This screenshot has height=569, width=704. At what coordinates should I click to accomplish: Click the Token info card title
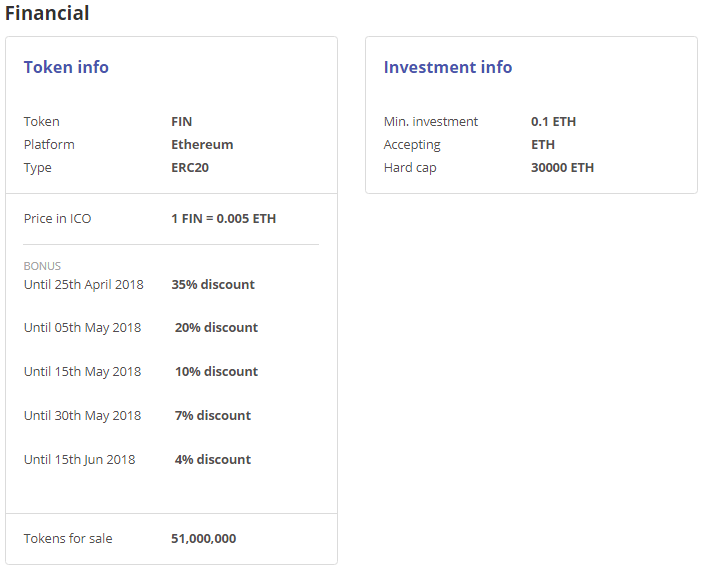(x=66, y=67)
